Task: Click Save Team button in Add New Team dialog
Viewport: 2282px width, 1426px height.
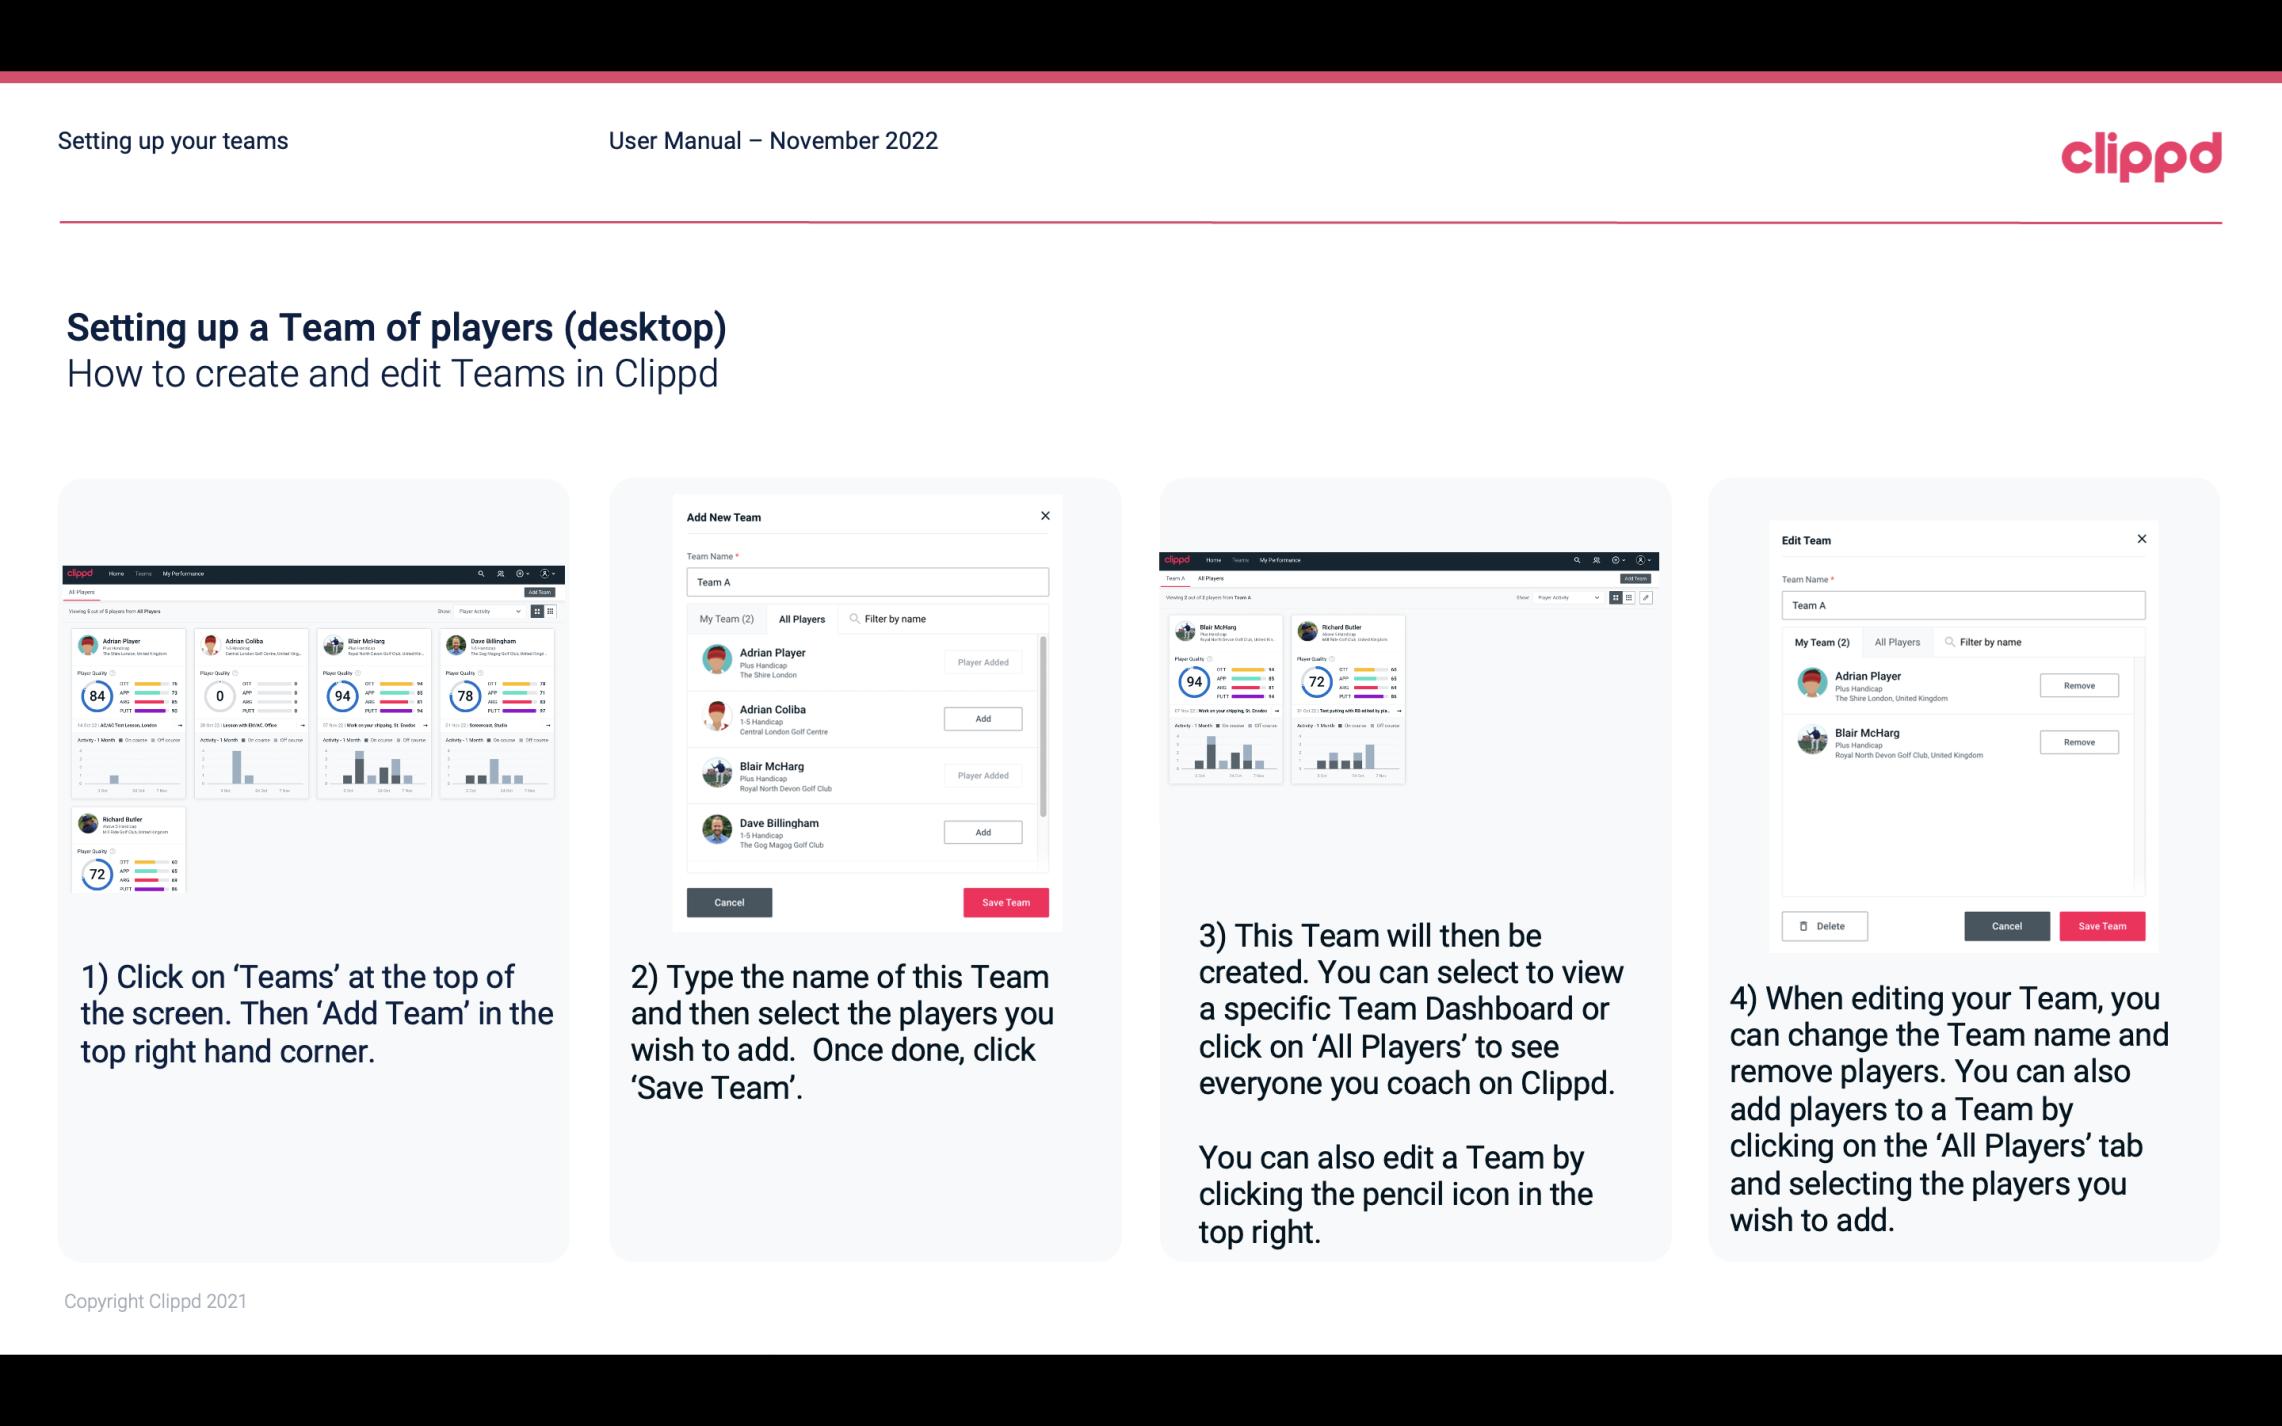Action: click(x=1005, y=900)
